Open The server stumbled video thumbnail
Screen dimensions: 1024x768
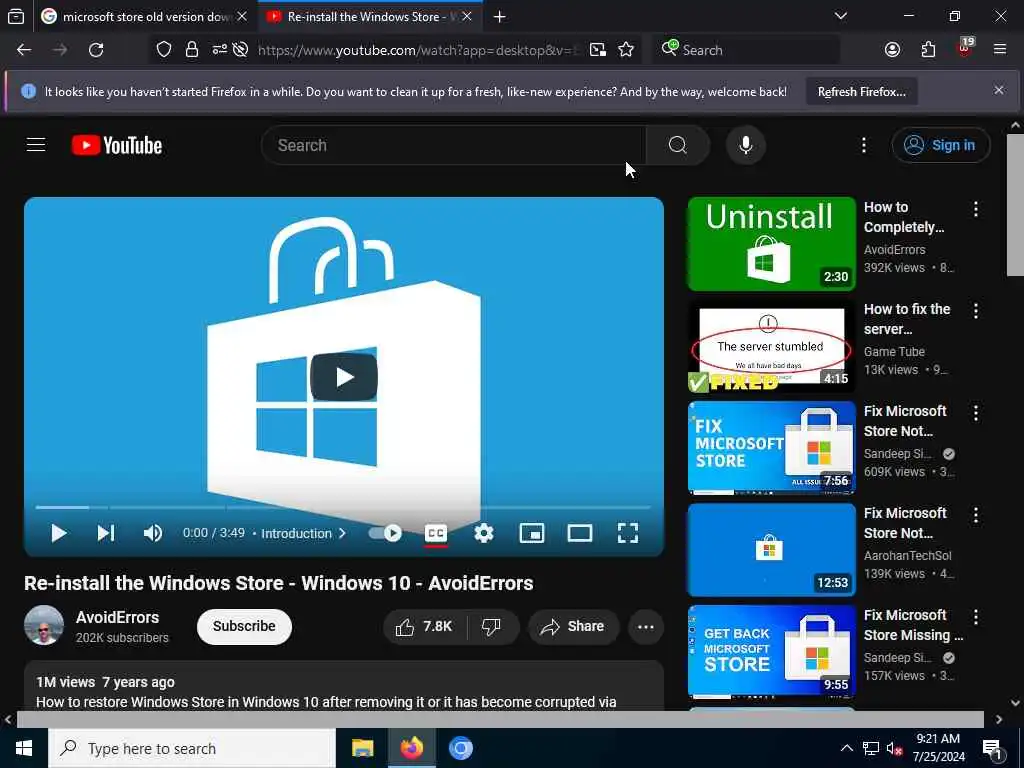771,345
